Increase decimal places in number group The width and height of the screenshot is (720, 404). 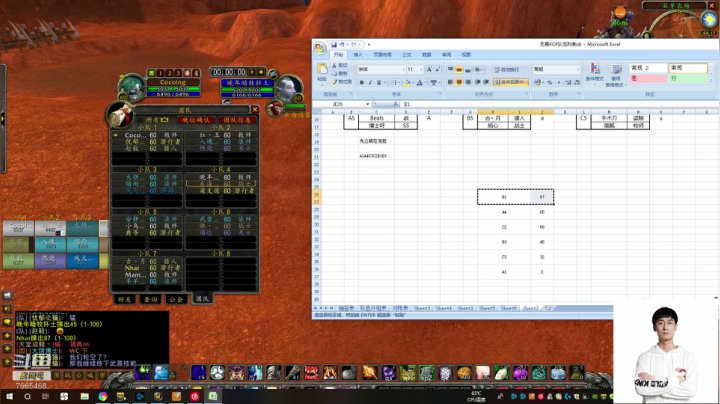tap(569, 83)
